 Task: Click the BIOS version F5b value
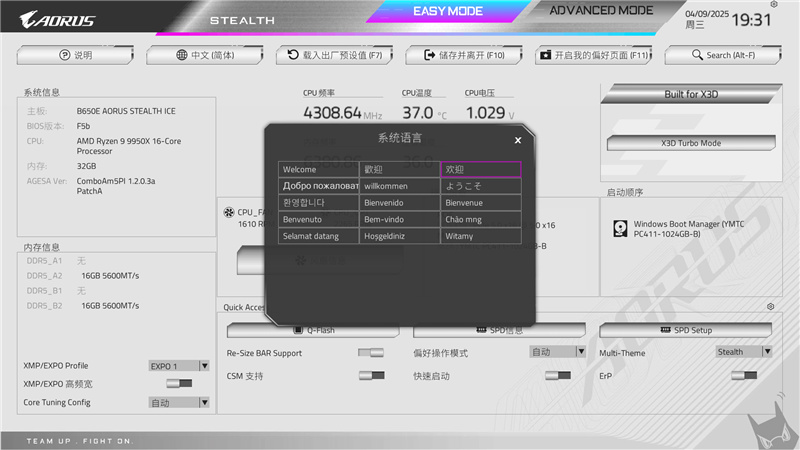[x=83, y=126]
